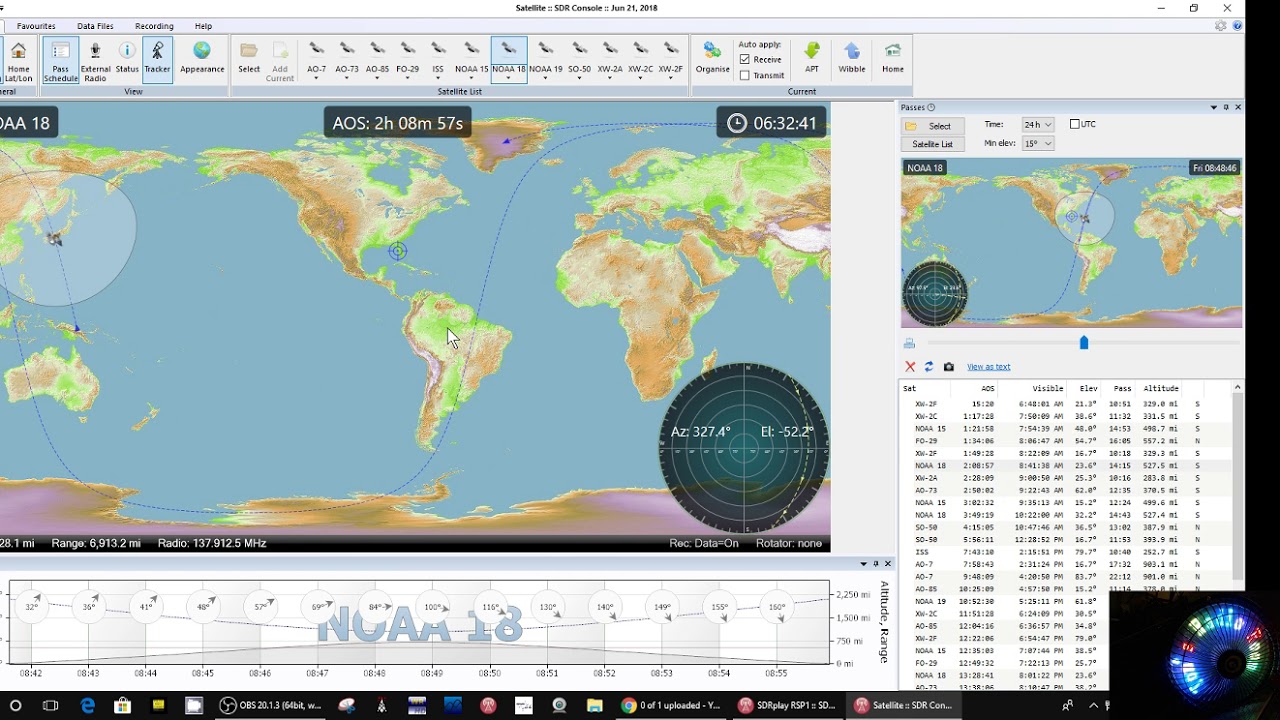Print passes with printer icon

pos(909,343)
